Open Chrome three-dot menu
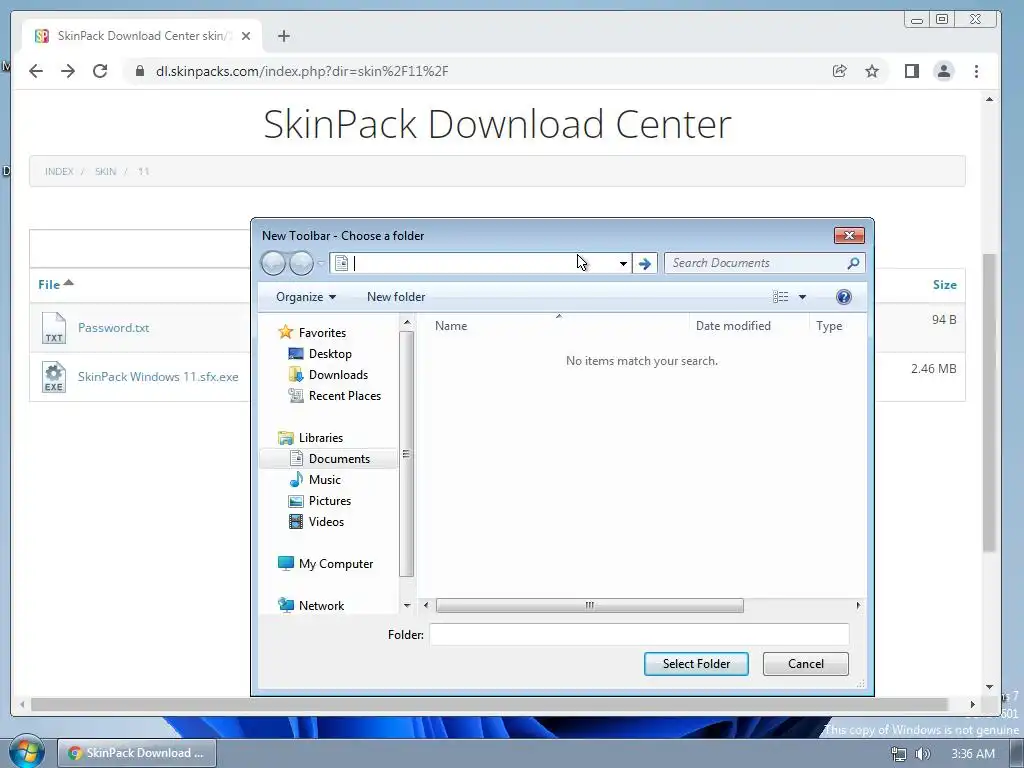 [x=976, y=71]
